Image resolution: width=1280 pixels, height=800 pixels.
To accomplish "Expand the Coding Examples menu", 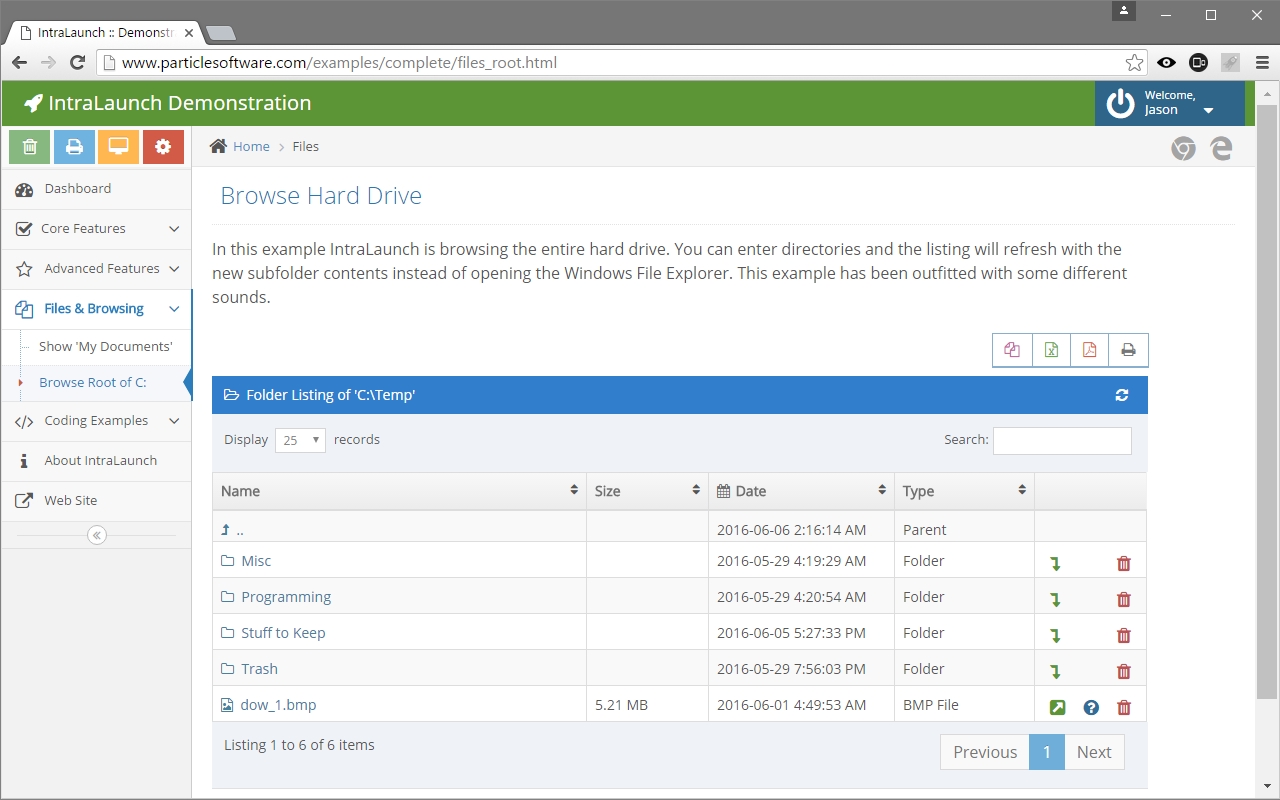I will point(96,421).
